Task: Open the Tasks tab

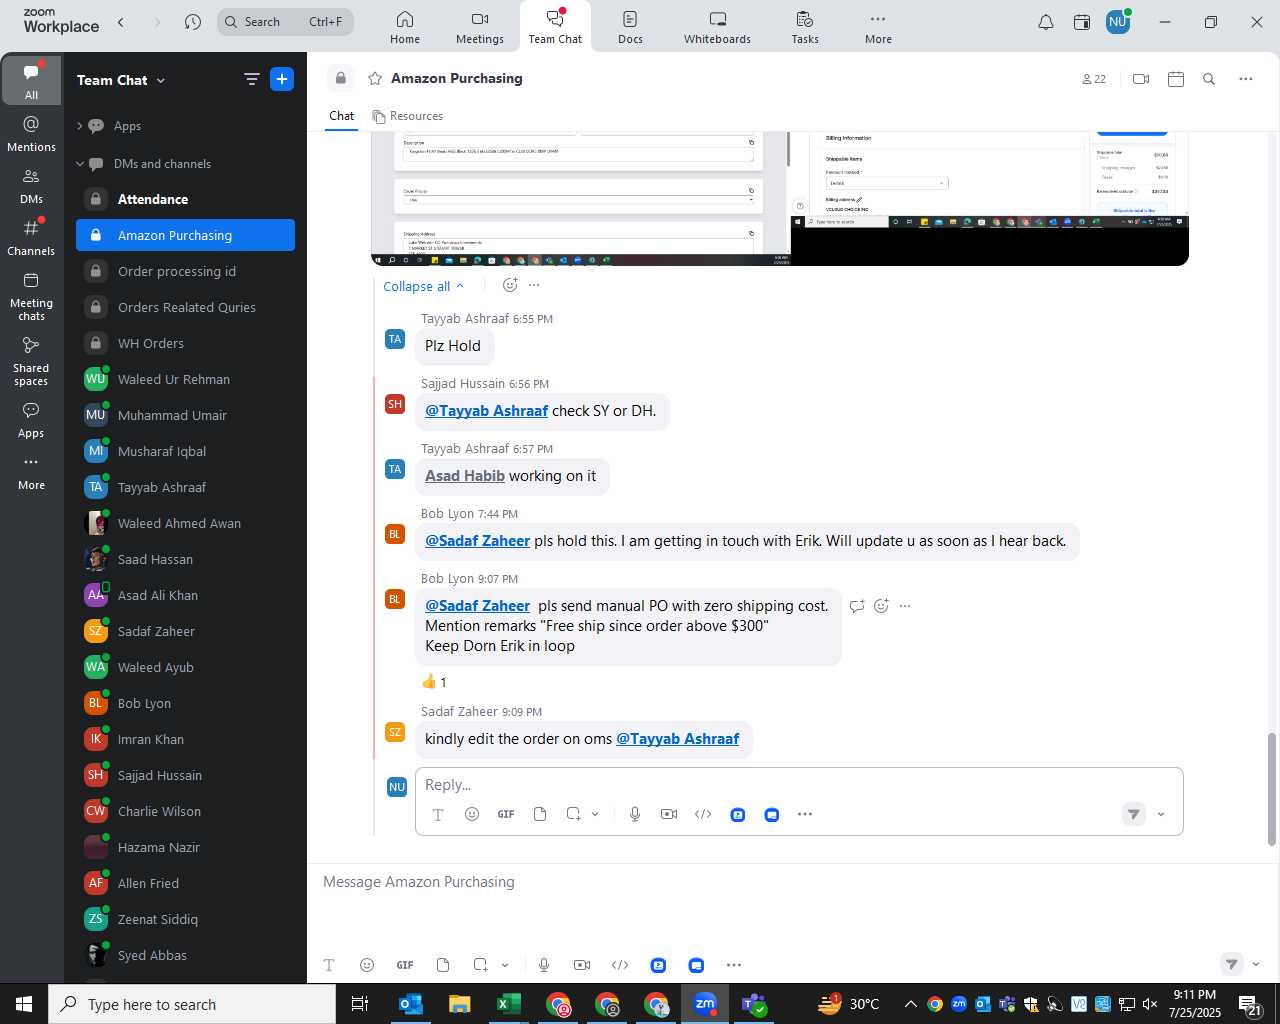Action: pyautogui.click(x=805, y=27)
